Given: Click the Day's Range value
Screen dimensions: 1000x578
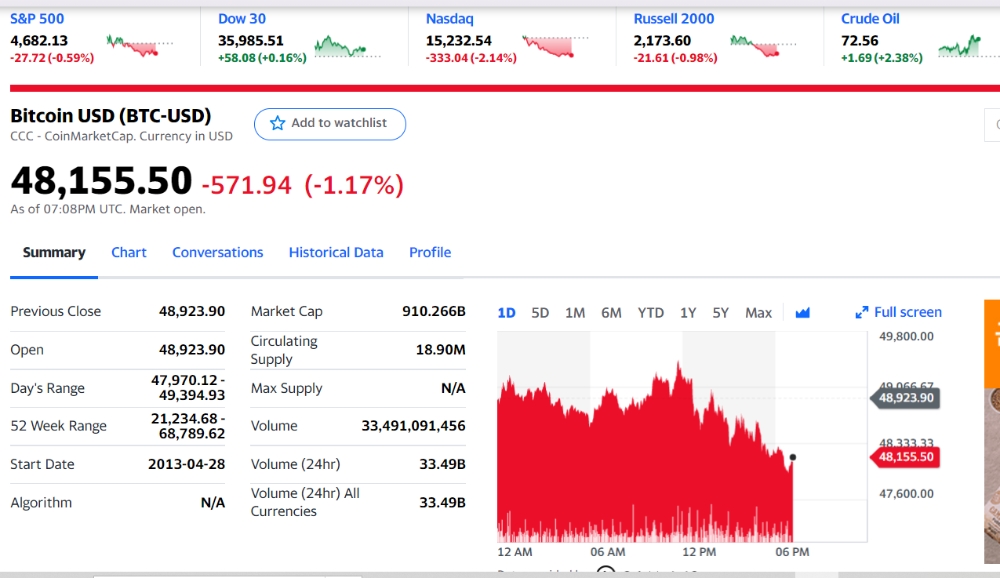Looking at the screenshot, I should (x=188, y=388).
